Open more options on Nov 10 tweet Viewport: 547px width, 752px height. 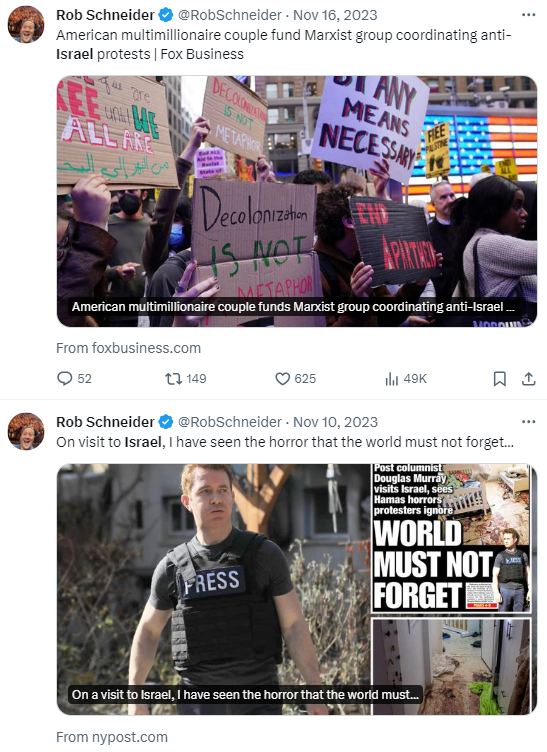pyautogui.click(x=528, y=422)
